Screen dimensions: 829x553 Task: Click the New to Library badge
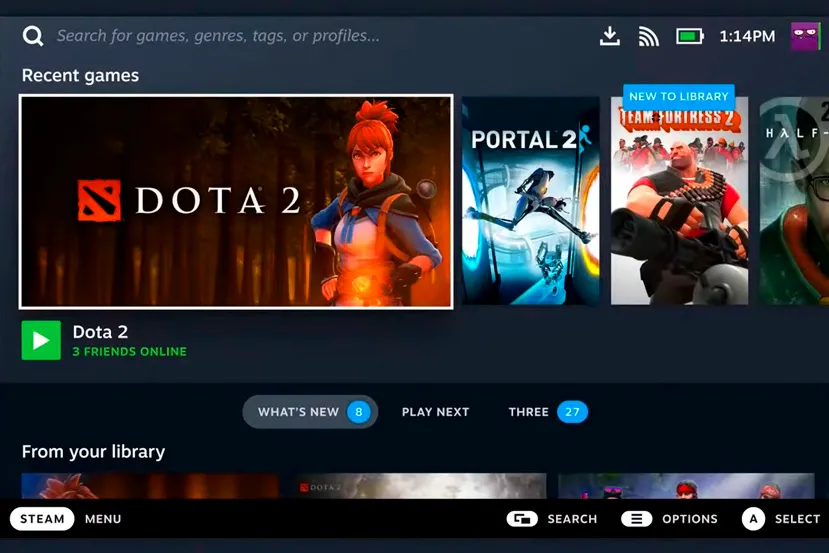click(679, 96)
